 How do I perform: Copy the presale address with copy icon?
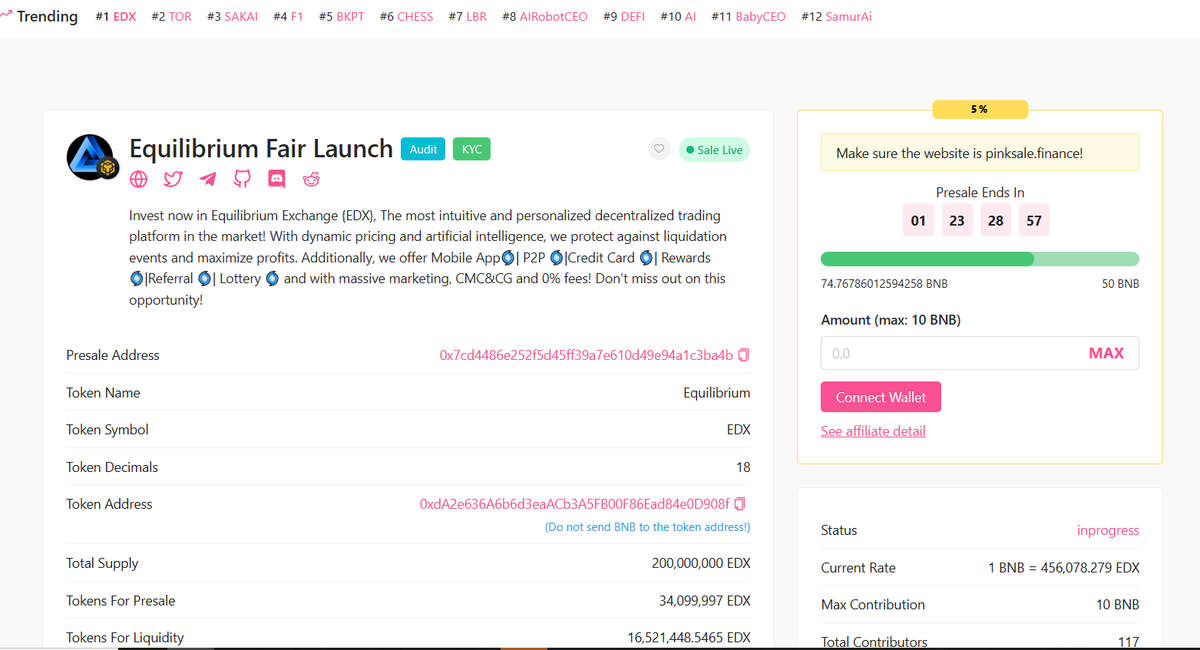[x=743, y=355]
